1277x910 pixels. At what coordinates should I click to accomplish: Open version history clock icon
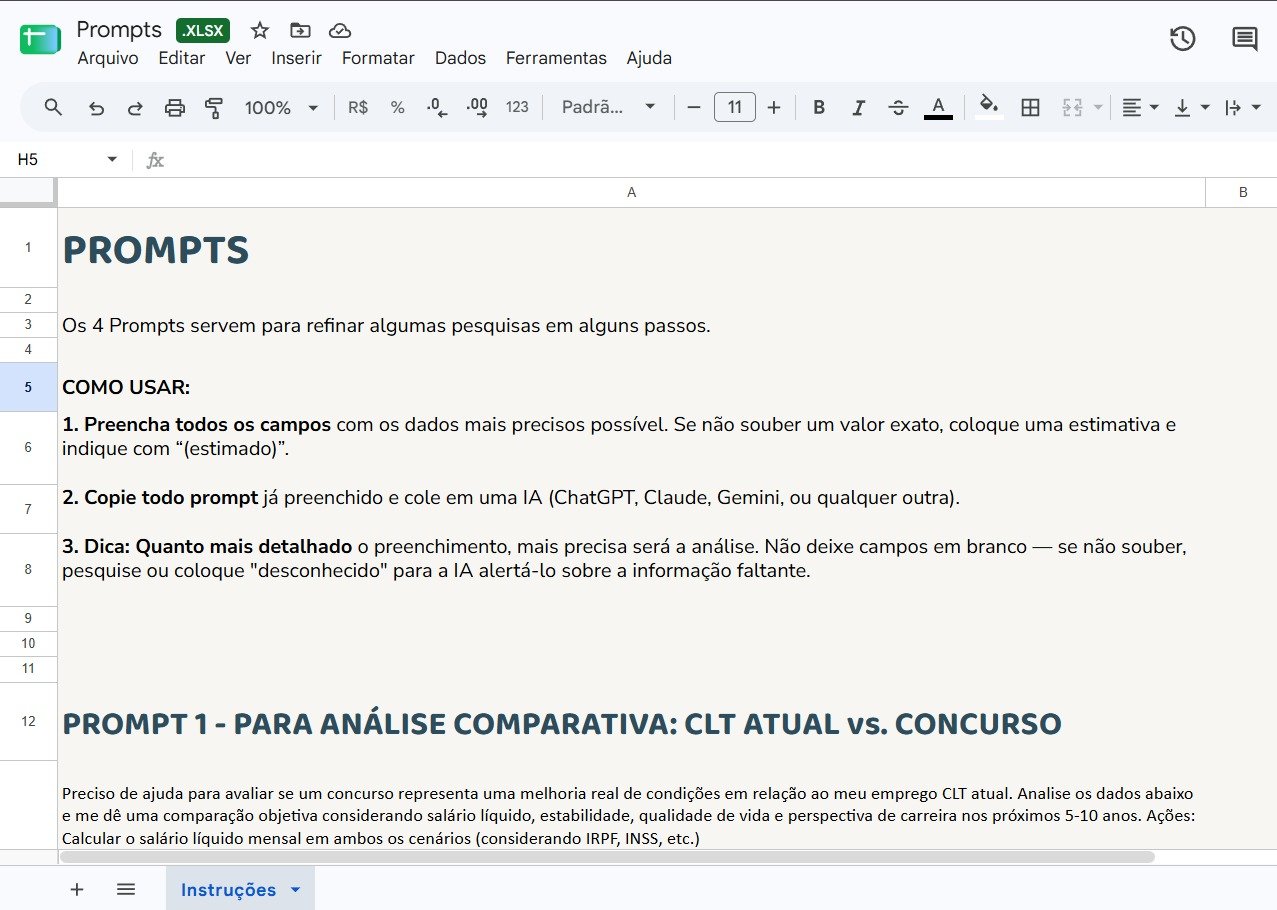pyautogui.click(x=1183, y=39)
